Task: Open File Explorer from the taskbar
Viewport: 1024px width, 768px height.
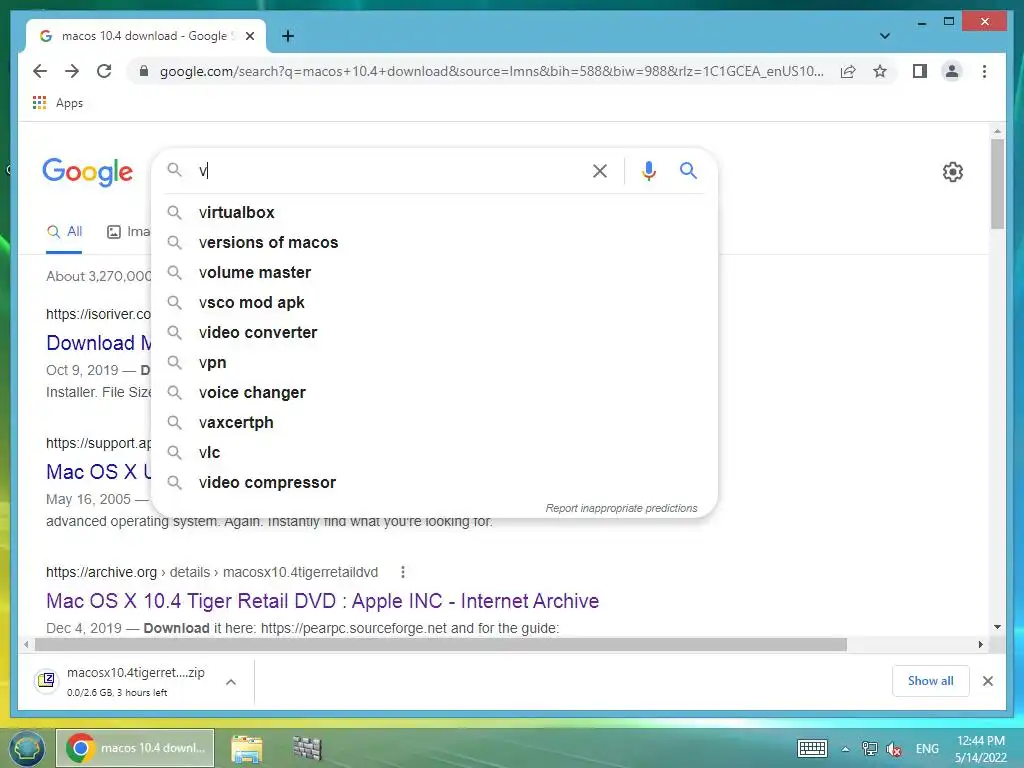Action: pyautogui.click(x=247, y=748)
